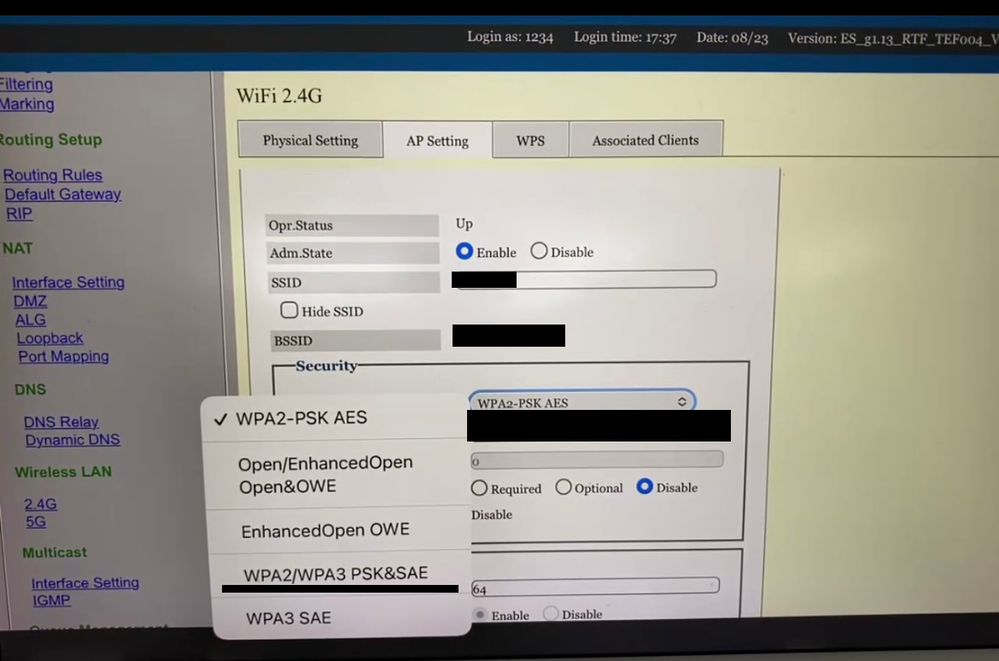Go to the Port Mapping page
This screenshot has height=661, width=999.
pyautogui.click(x=63, y=356)
